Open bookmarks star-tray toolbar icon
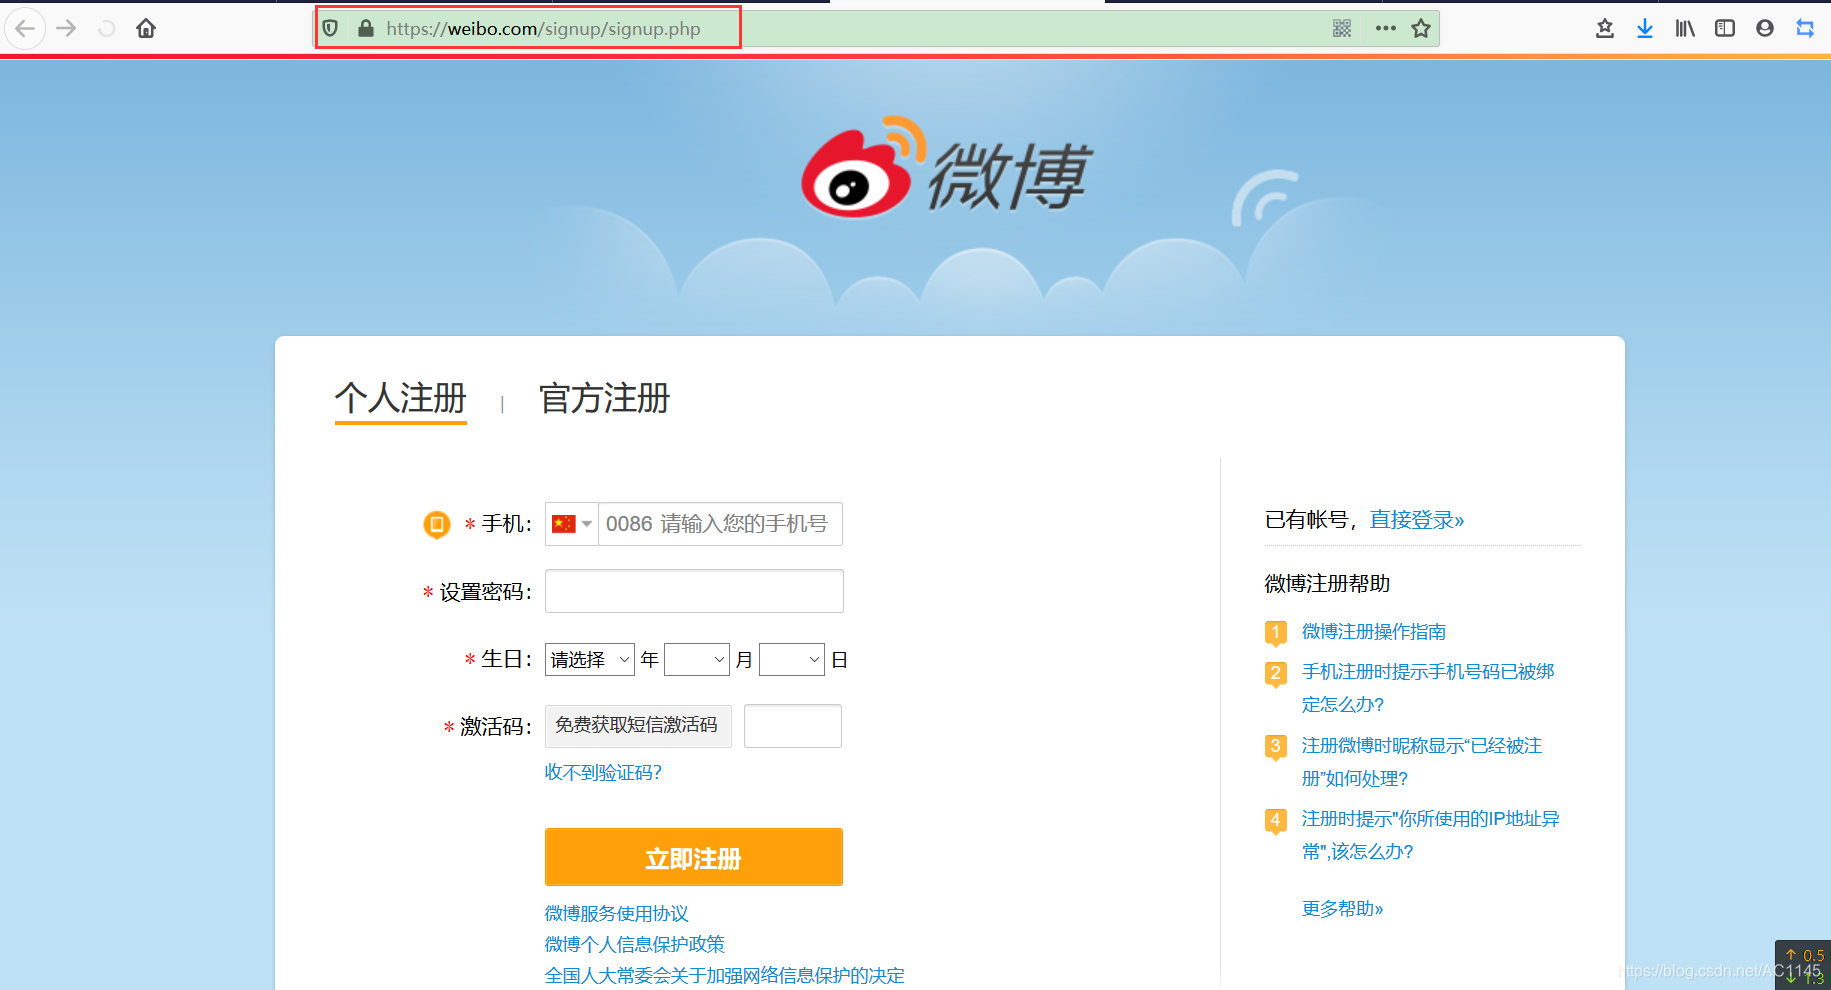 pos(1605,28)
